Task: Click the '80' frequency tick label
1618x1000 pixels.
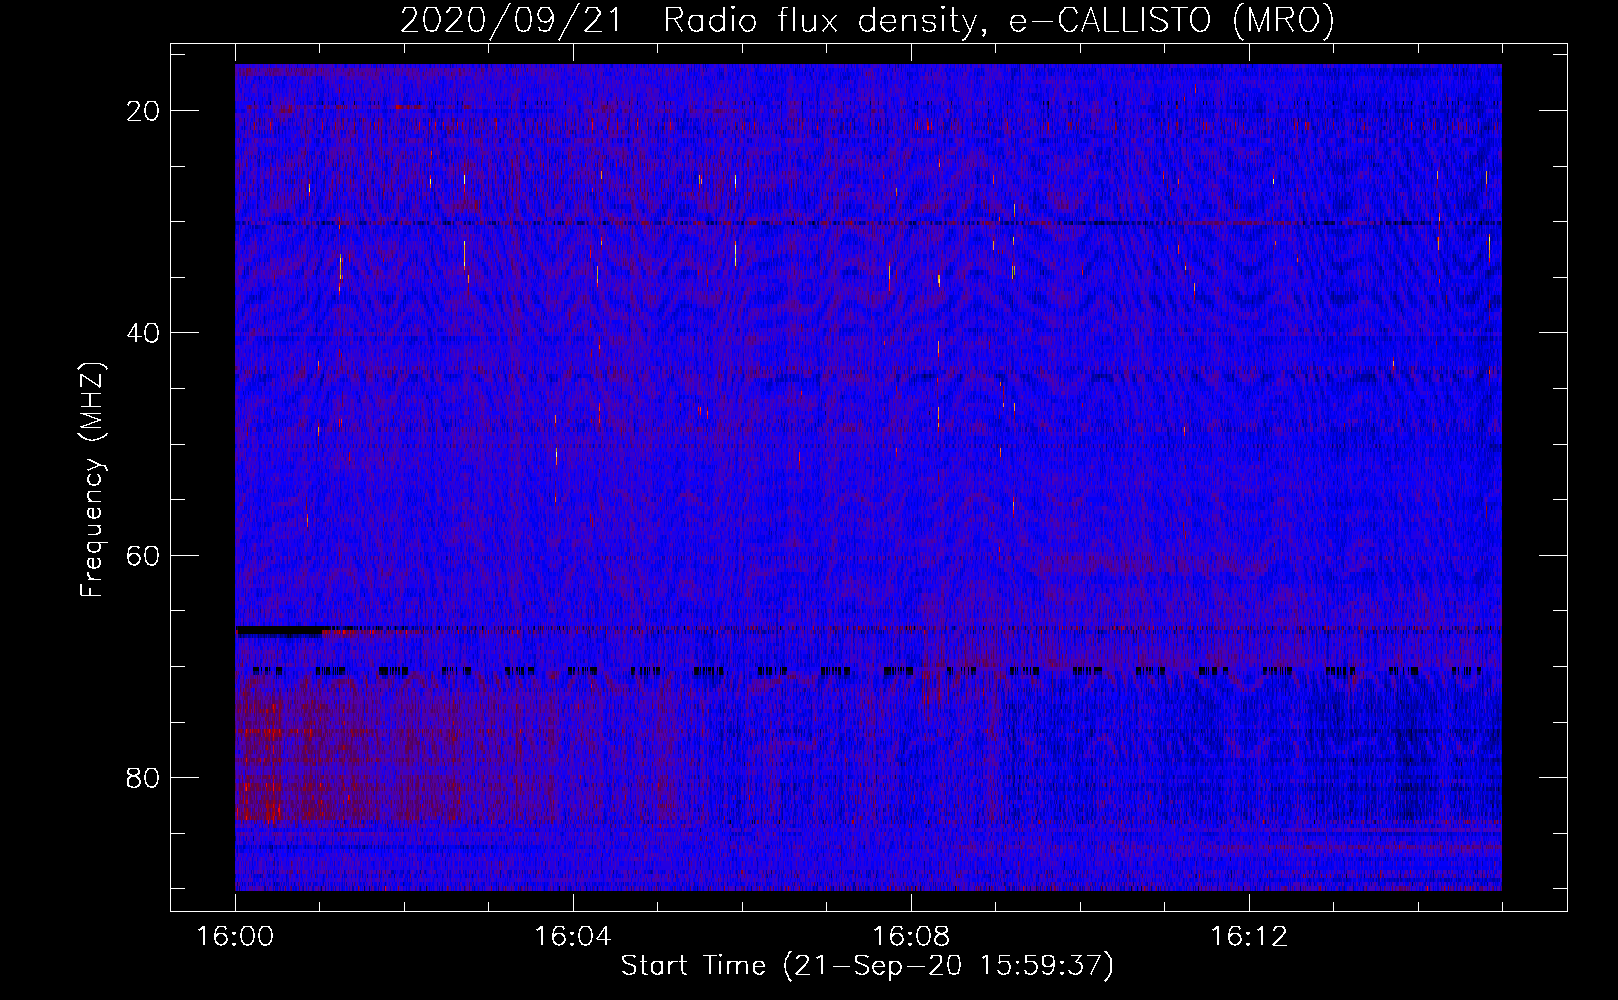Action: 144,777
